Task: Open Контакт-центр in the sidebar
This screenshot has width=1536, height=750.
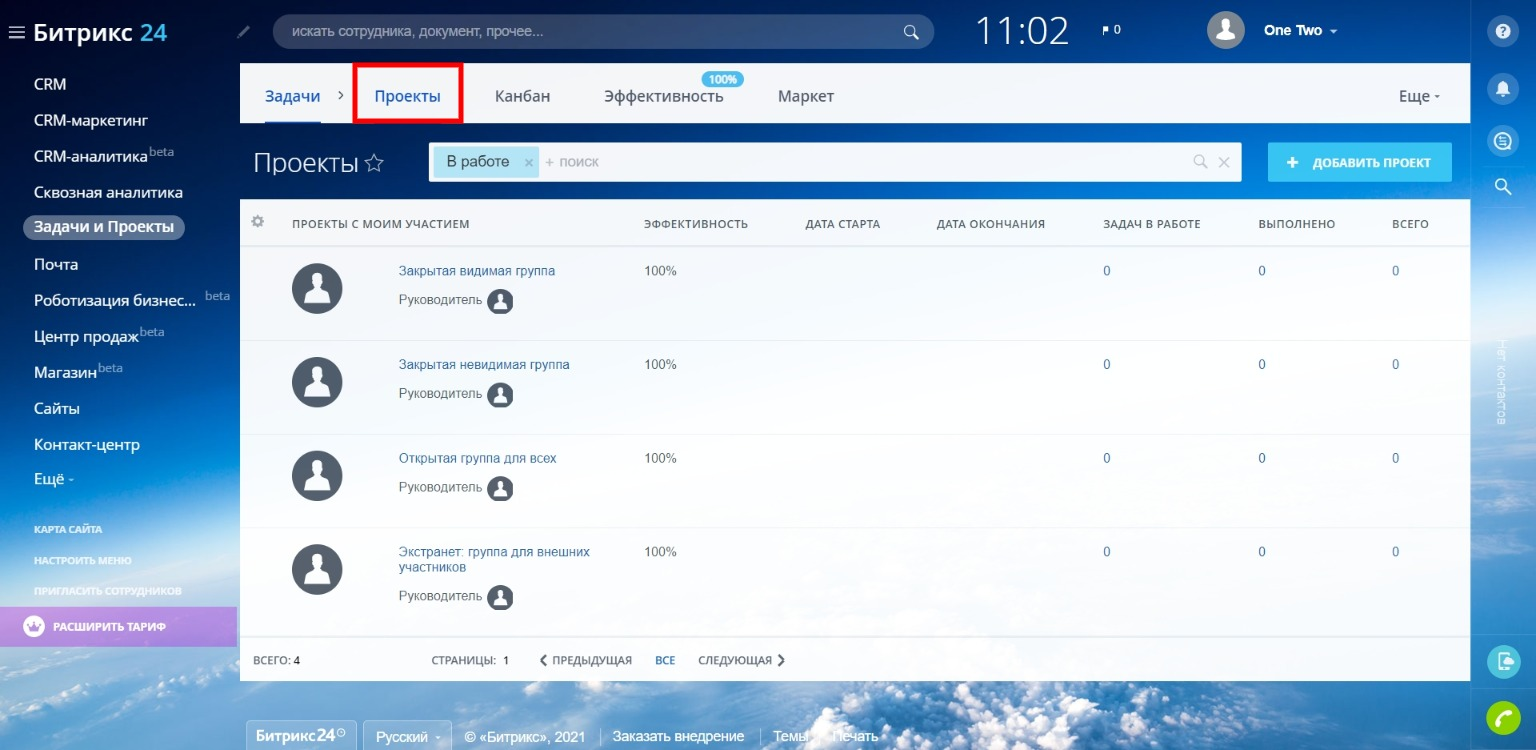Action: point(87,444)
